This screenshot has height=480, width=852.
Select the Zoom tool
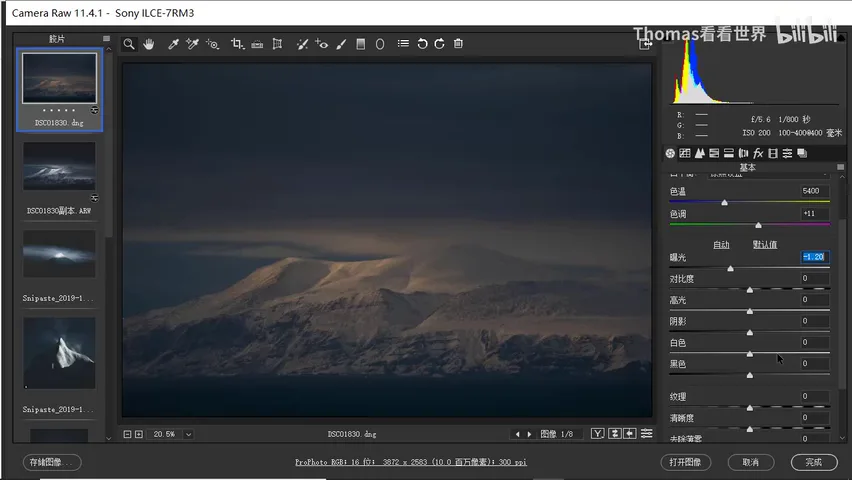129,44
